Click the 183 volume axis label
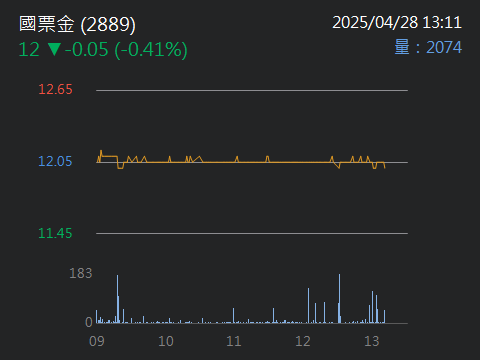This screenshot has width=480, height=360. click(81, 273)
